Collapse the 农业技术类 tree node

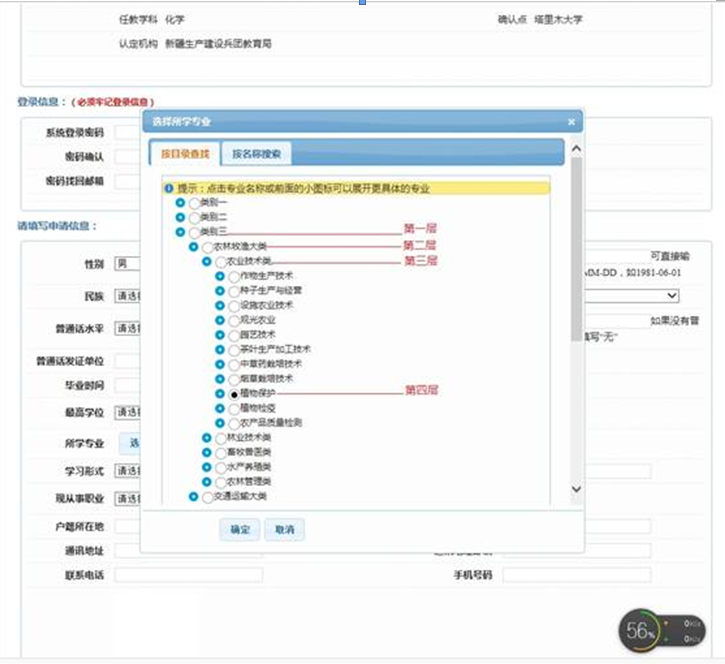(206, 261)
